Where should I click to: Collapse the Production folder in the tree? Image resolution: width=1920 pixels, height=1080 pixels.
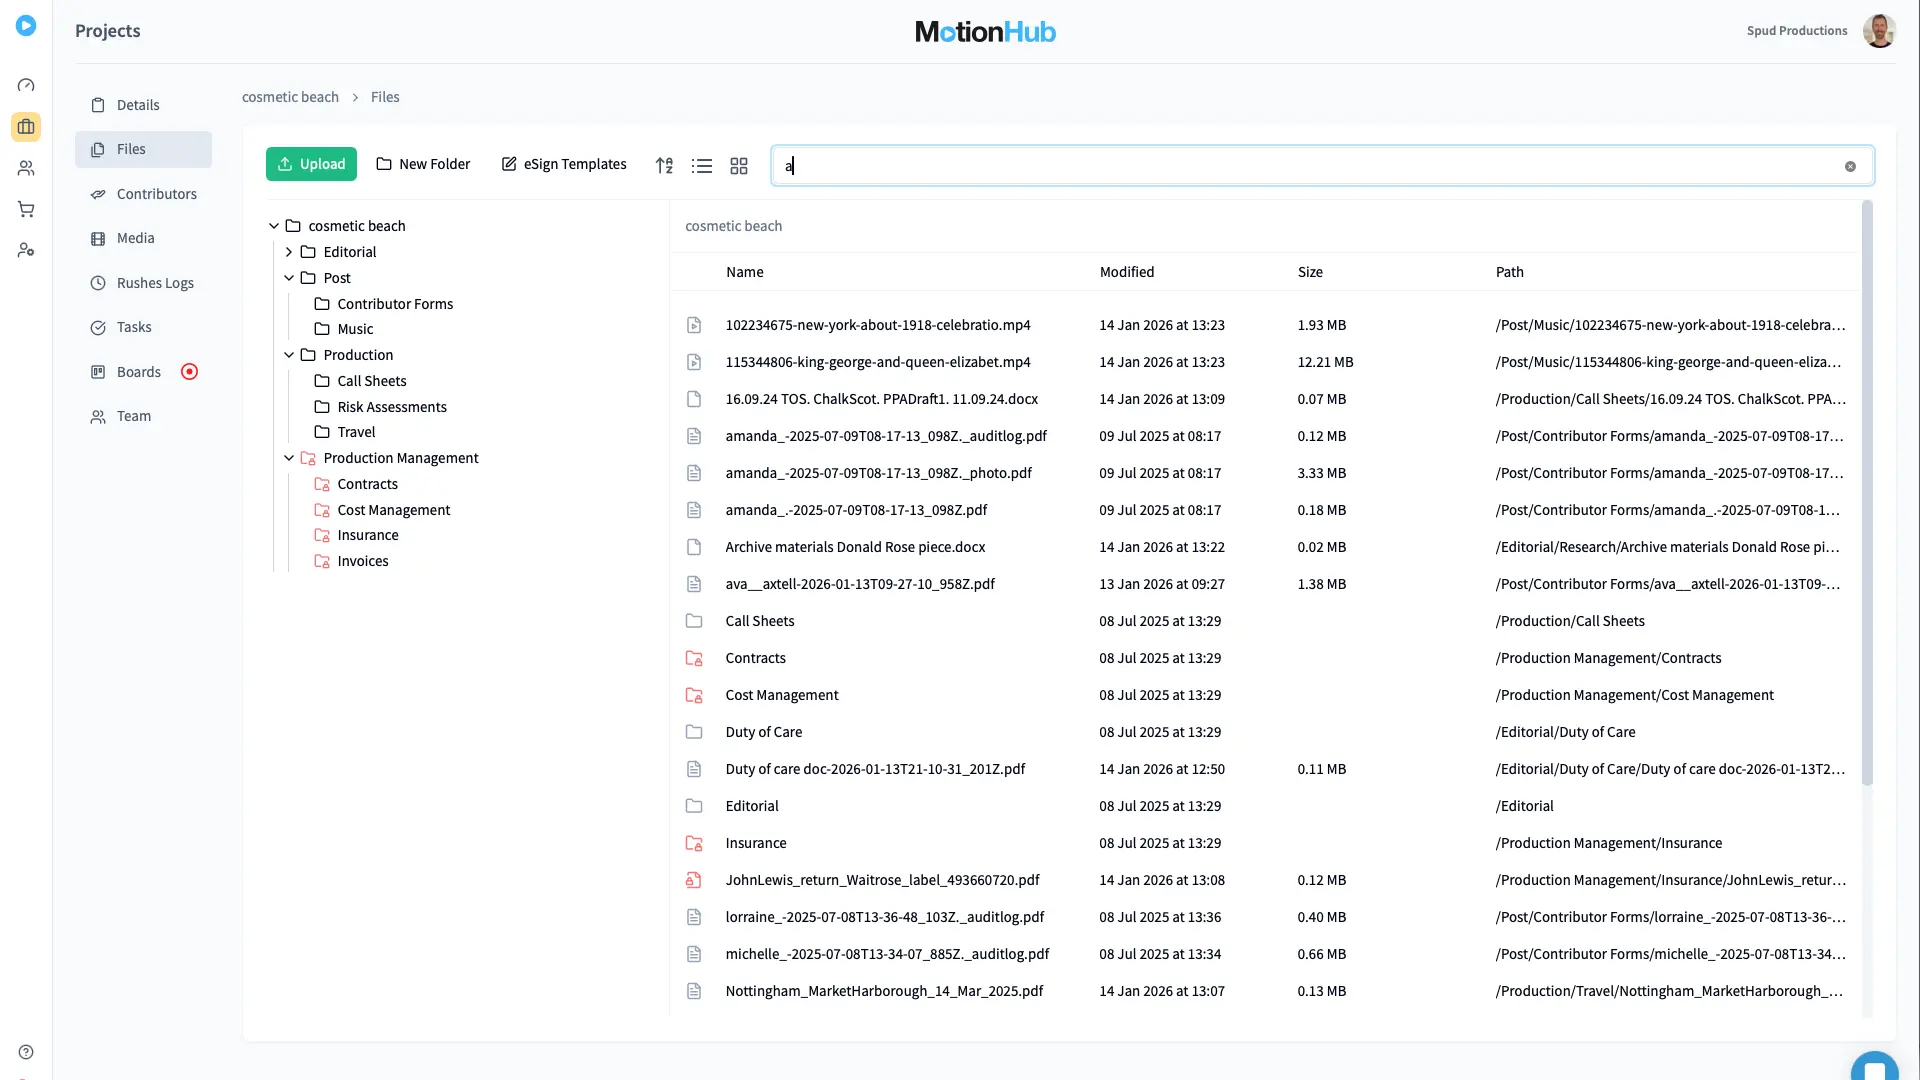click(x=288, y=354)
